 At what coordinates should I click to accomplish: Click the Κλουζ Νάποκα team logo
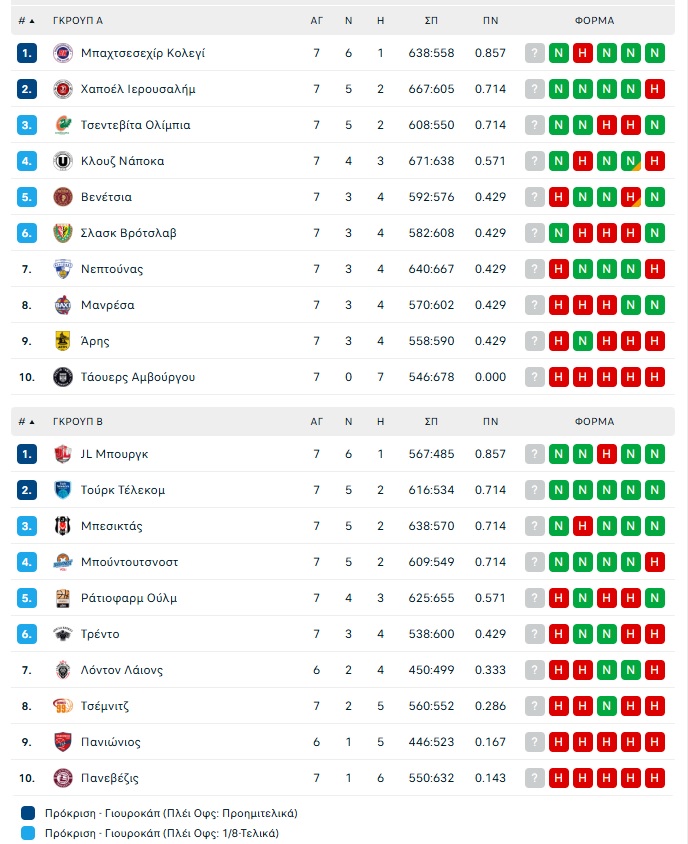click(x=62, y=161)
